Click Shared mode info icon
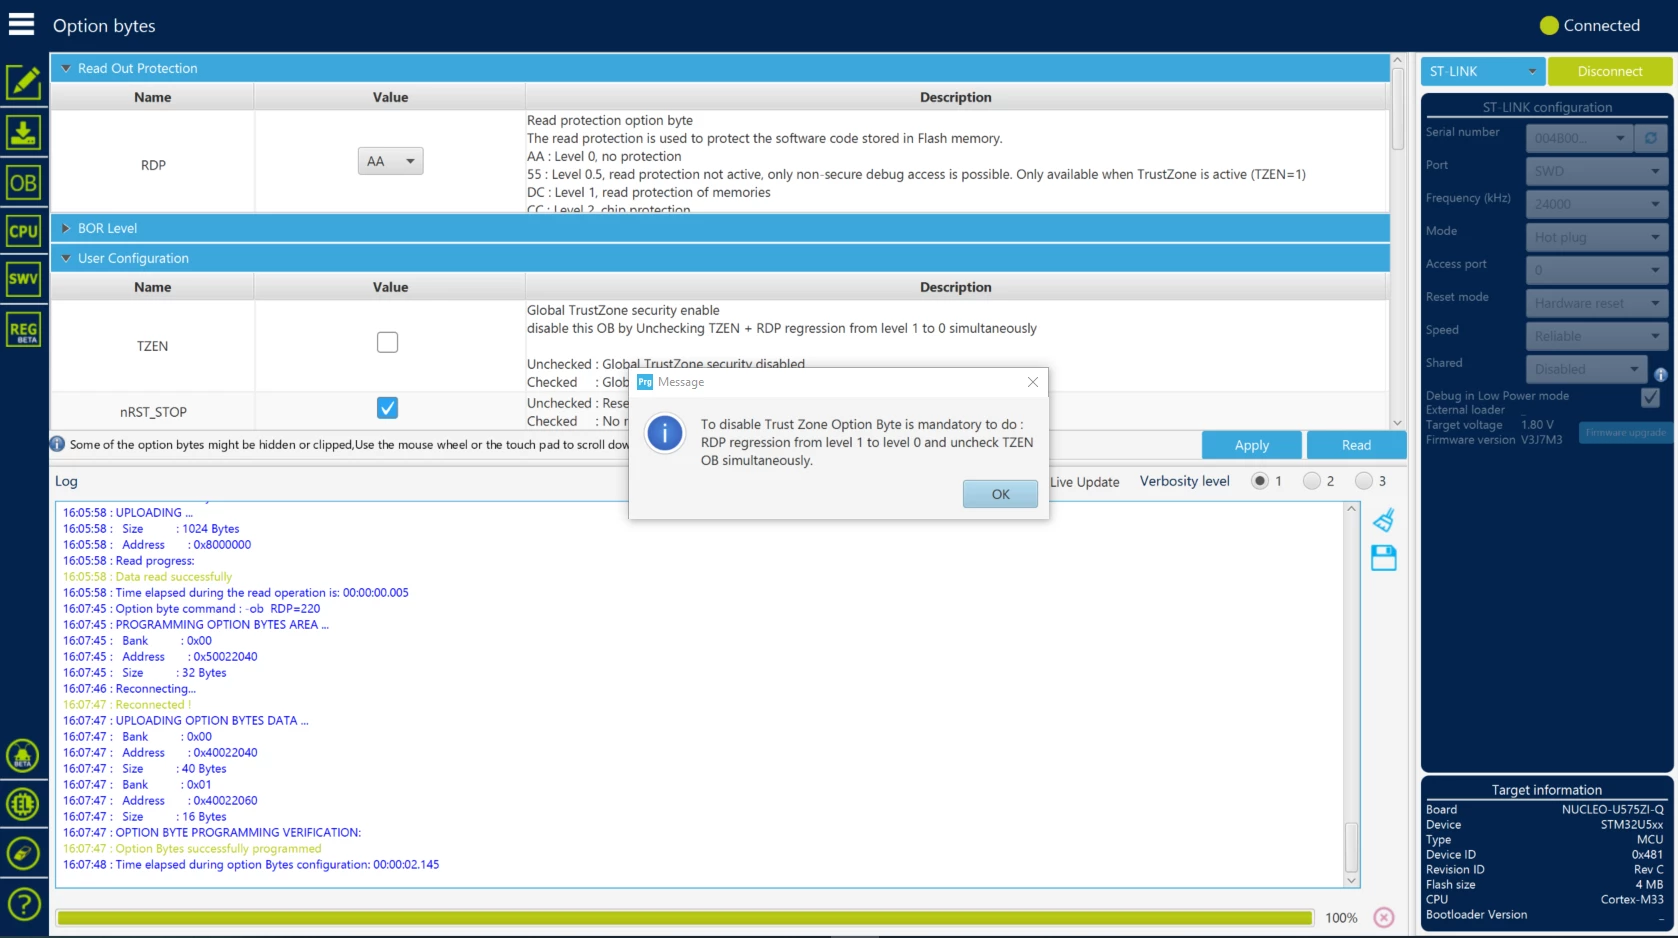The image size is (1678, 938). (x=1660, y=375)
